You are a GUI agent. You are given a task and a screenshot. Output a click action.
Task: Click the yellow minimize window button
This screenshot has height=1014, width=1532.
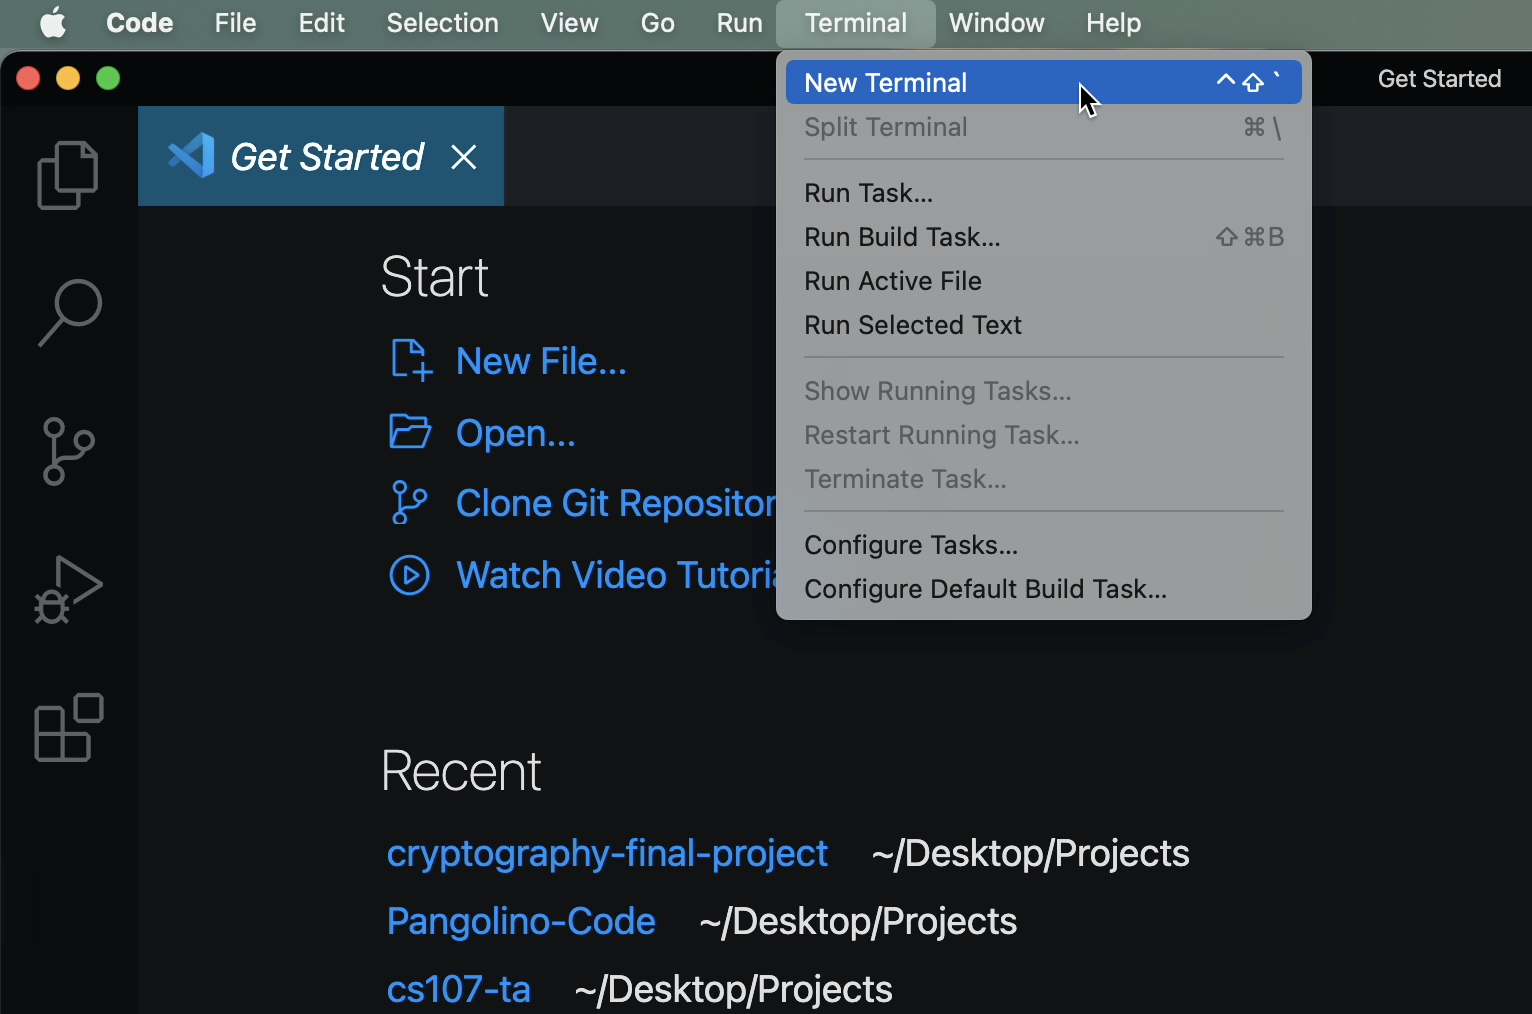68,78
